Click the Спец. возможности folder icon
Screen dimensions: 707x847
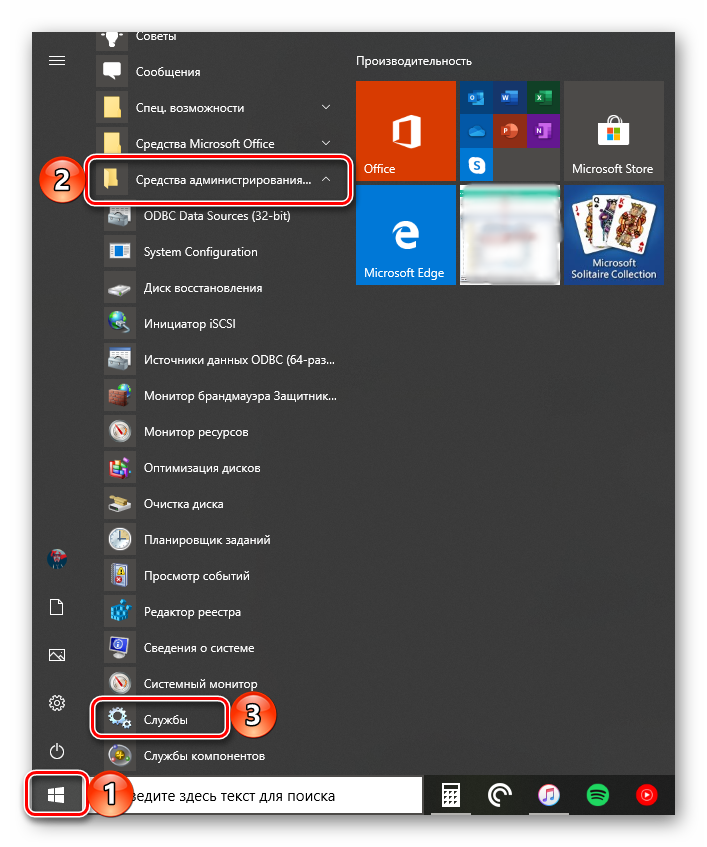(112, 107)
